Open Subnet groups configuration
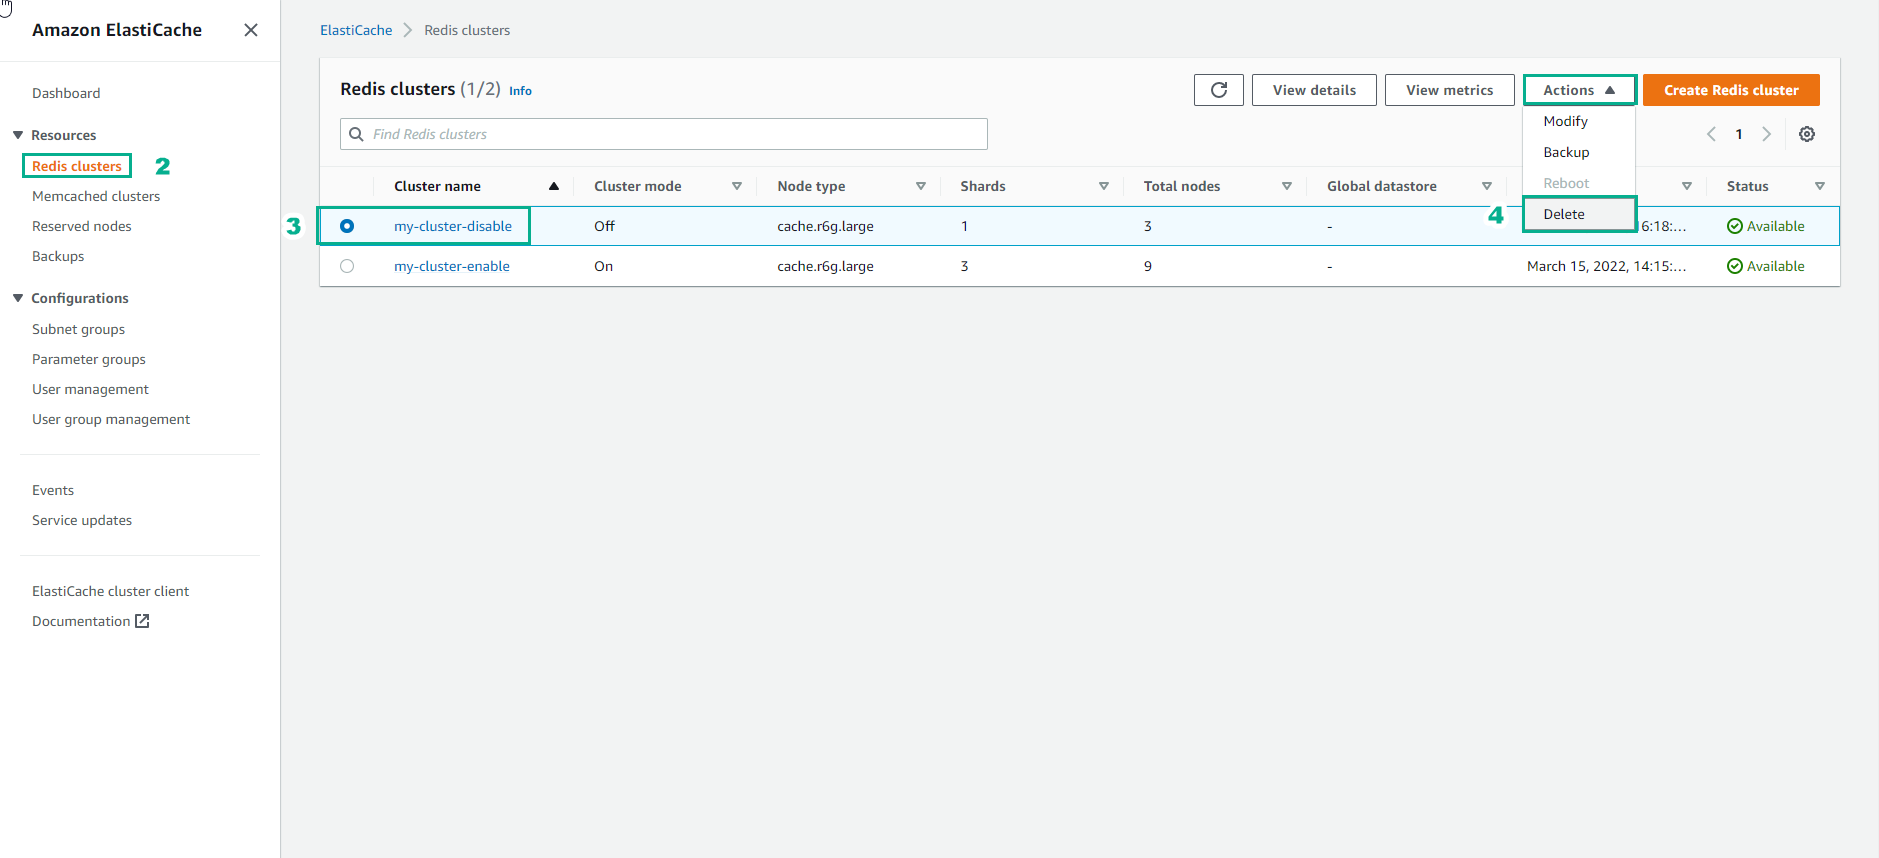 point(79,329)
